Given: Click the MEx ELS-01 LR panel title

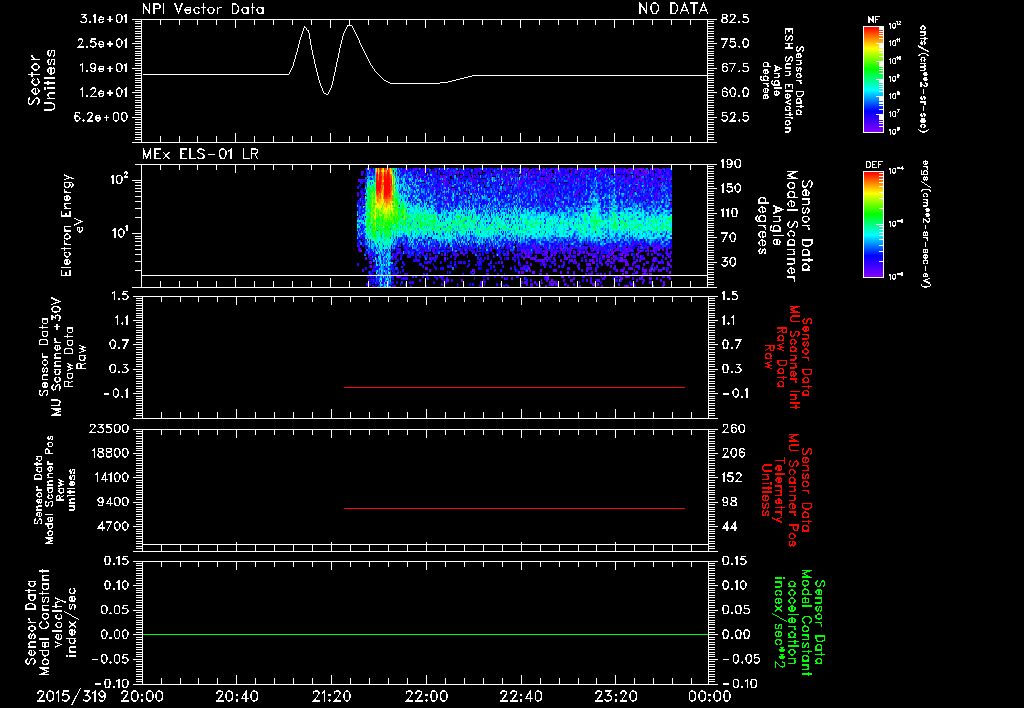Looking at the screenshot, I should (x=200, y=154).
